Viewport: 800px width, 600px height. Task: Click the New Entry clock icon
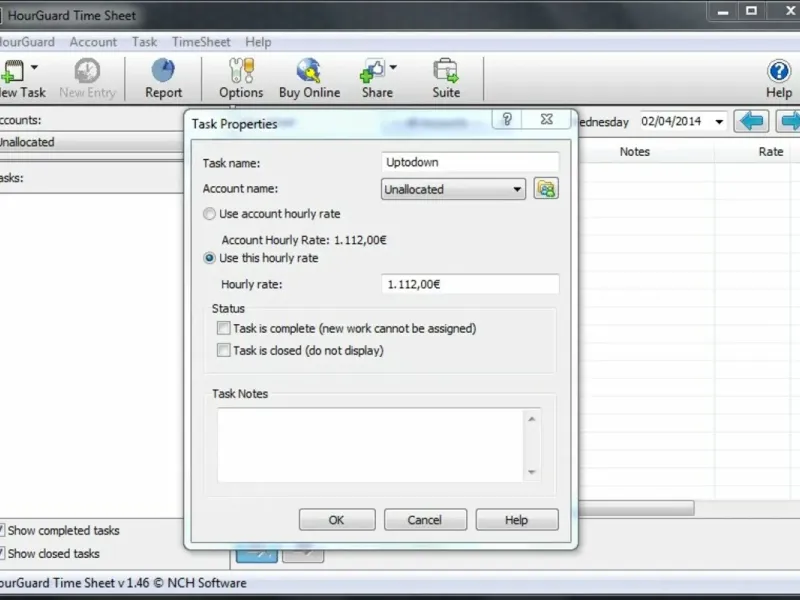(87, 71)
